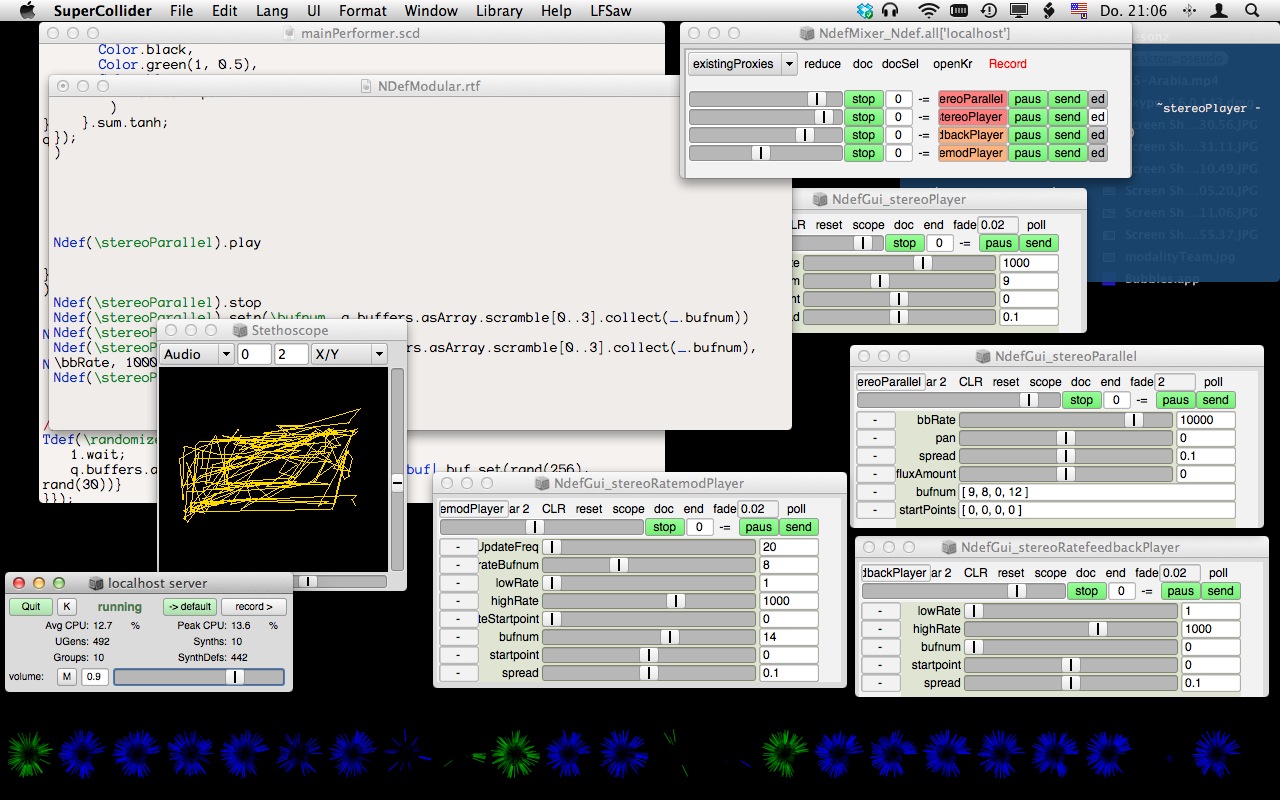
Task: Click the emodPlayer volume slider in NdefMixer
Action: point(766,153)
